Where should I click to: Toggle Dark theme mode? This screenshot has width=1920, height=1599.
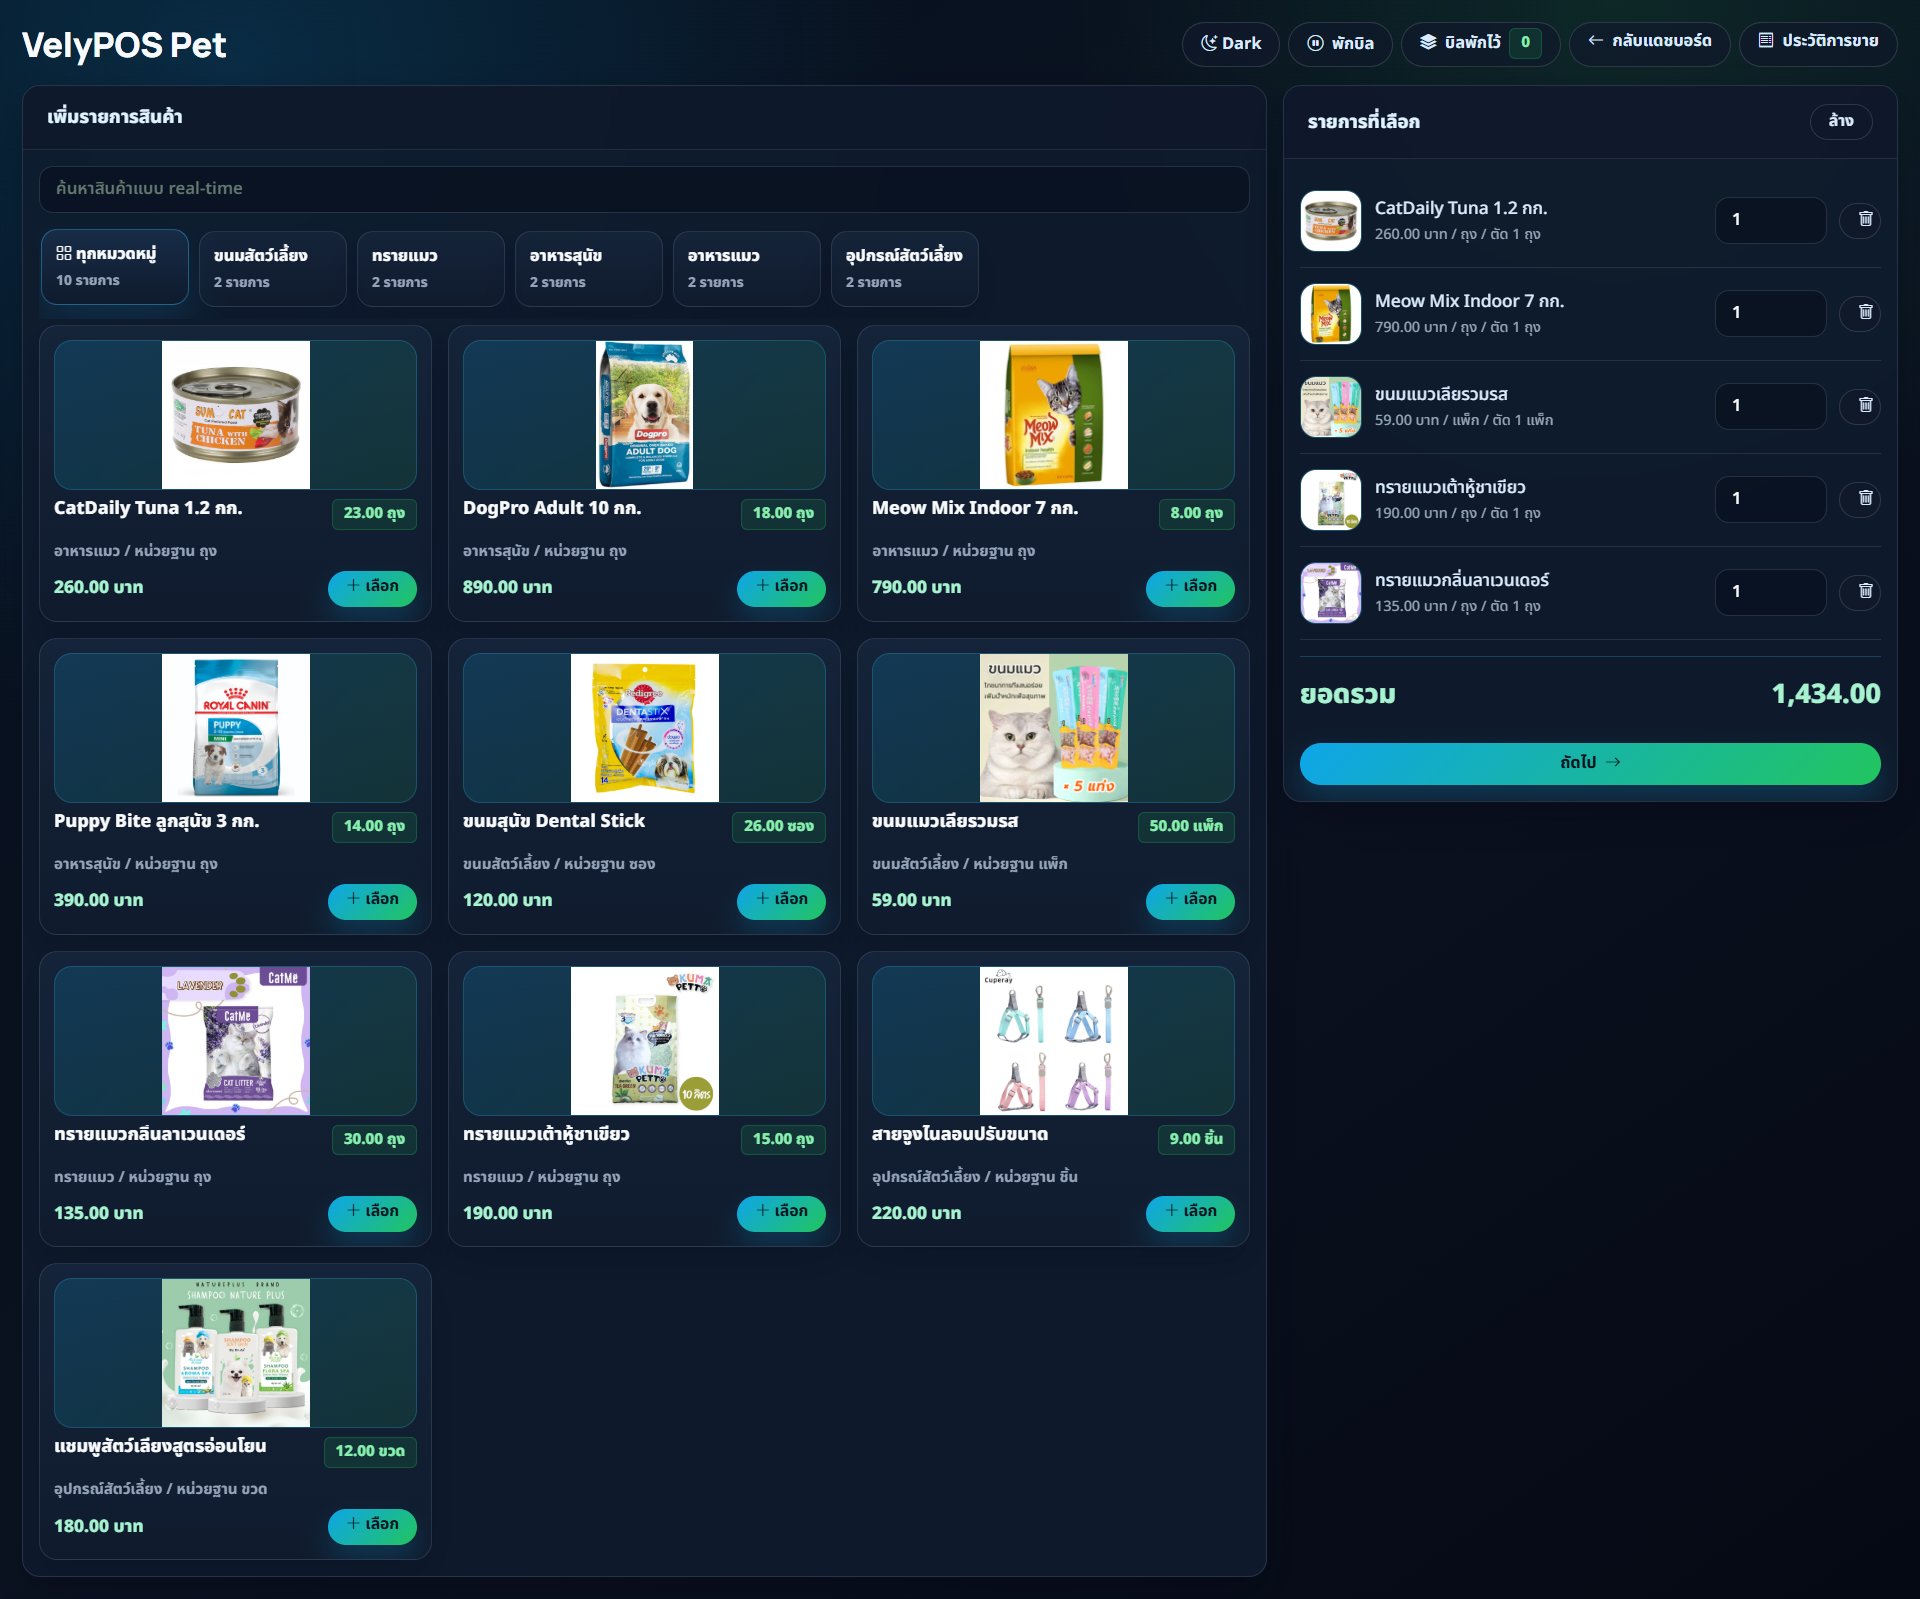[1230, 44]
